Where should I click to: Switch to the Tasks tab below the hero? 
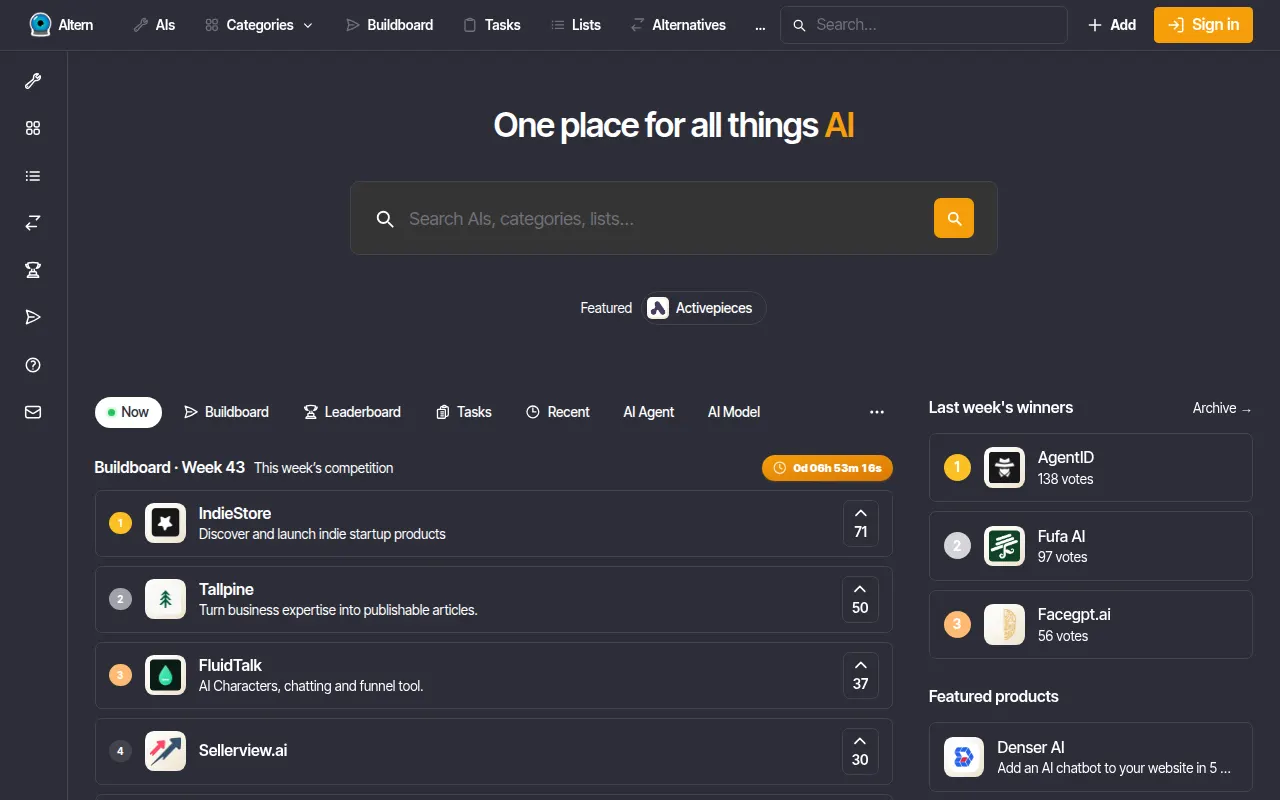point(464,412)
